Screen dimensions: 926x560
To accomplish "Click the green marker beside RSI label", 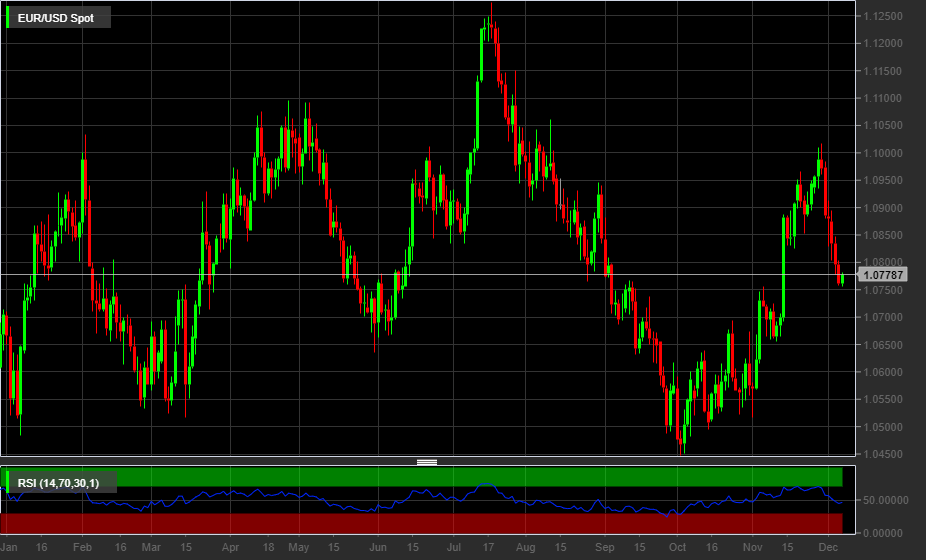I will (9, 484).
